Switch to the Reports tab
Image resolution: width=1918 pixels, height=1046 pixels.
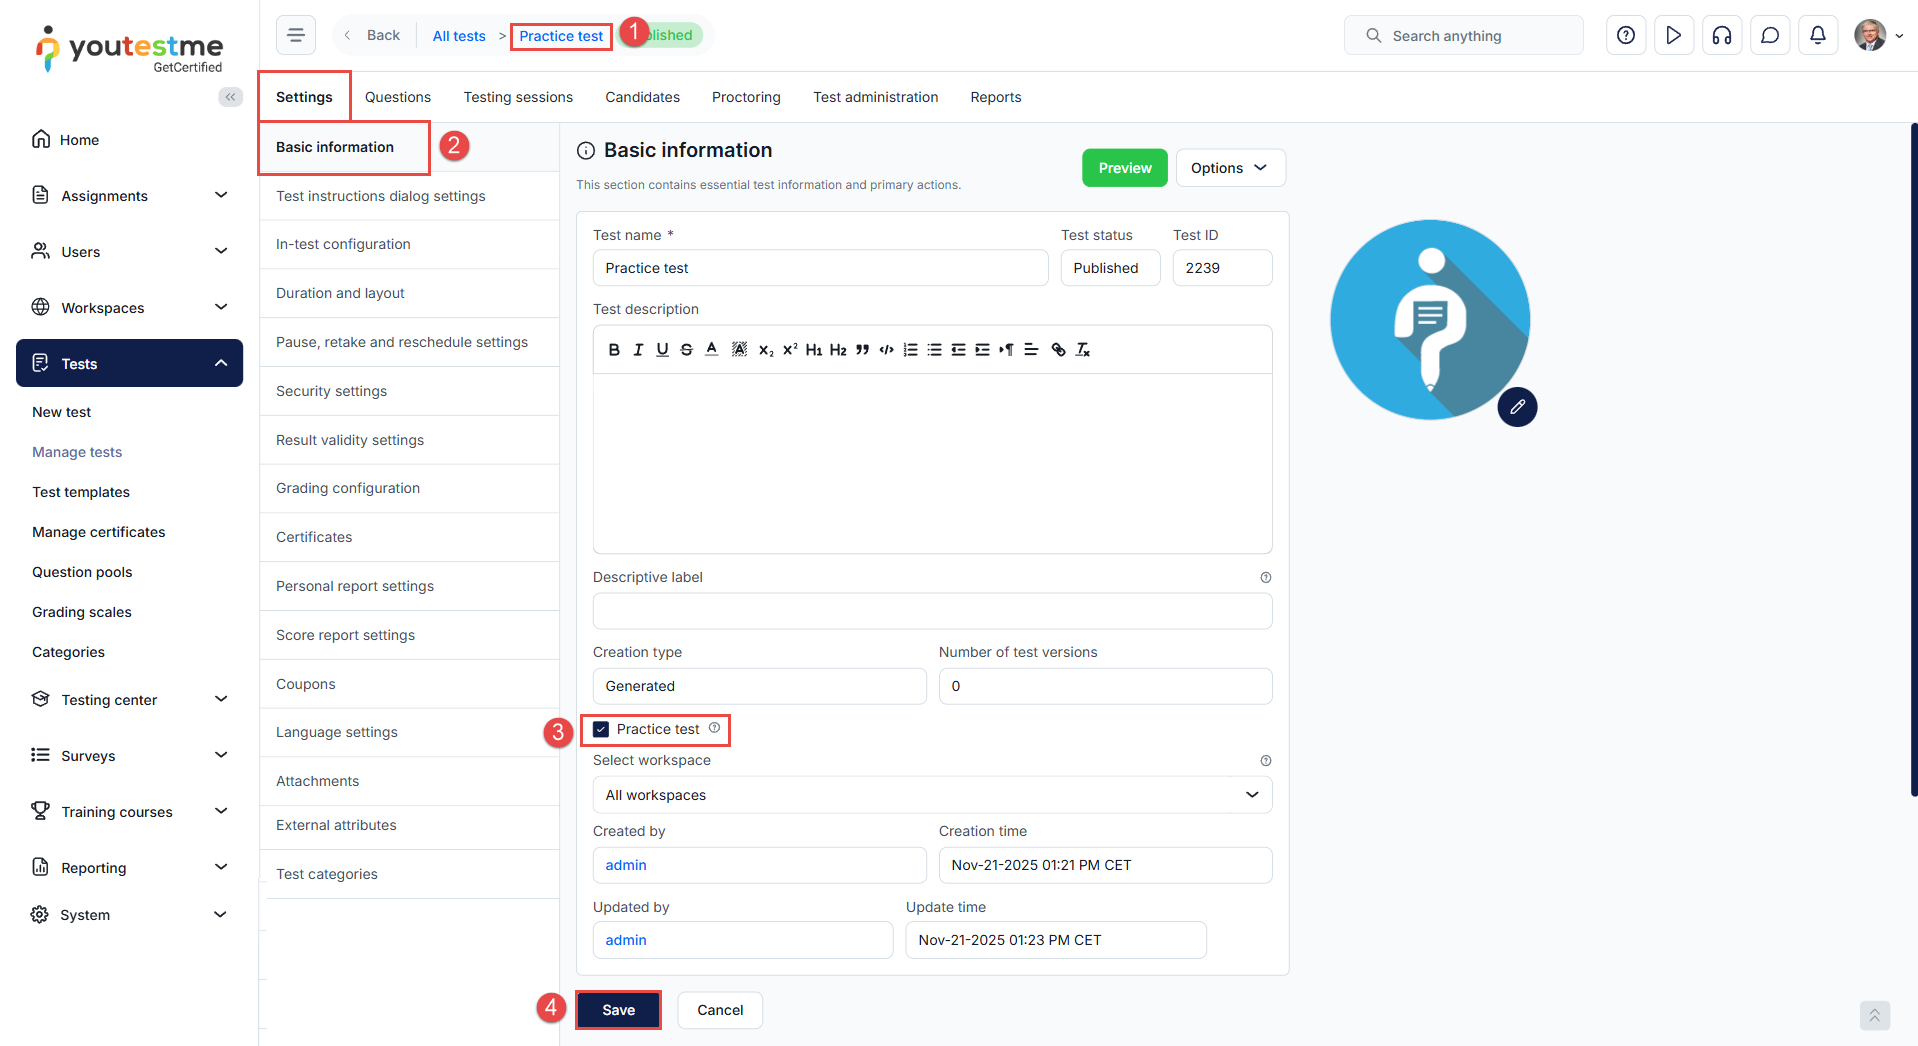click(996, 97)
